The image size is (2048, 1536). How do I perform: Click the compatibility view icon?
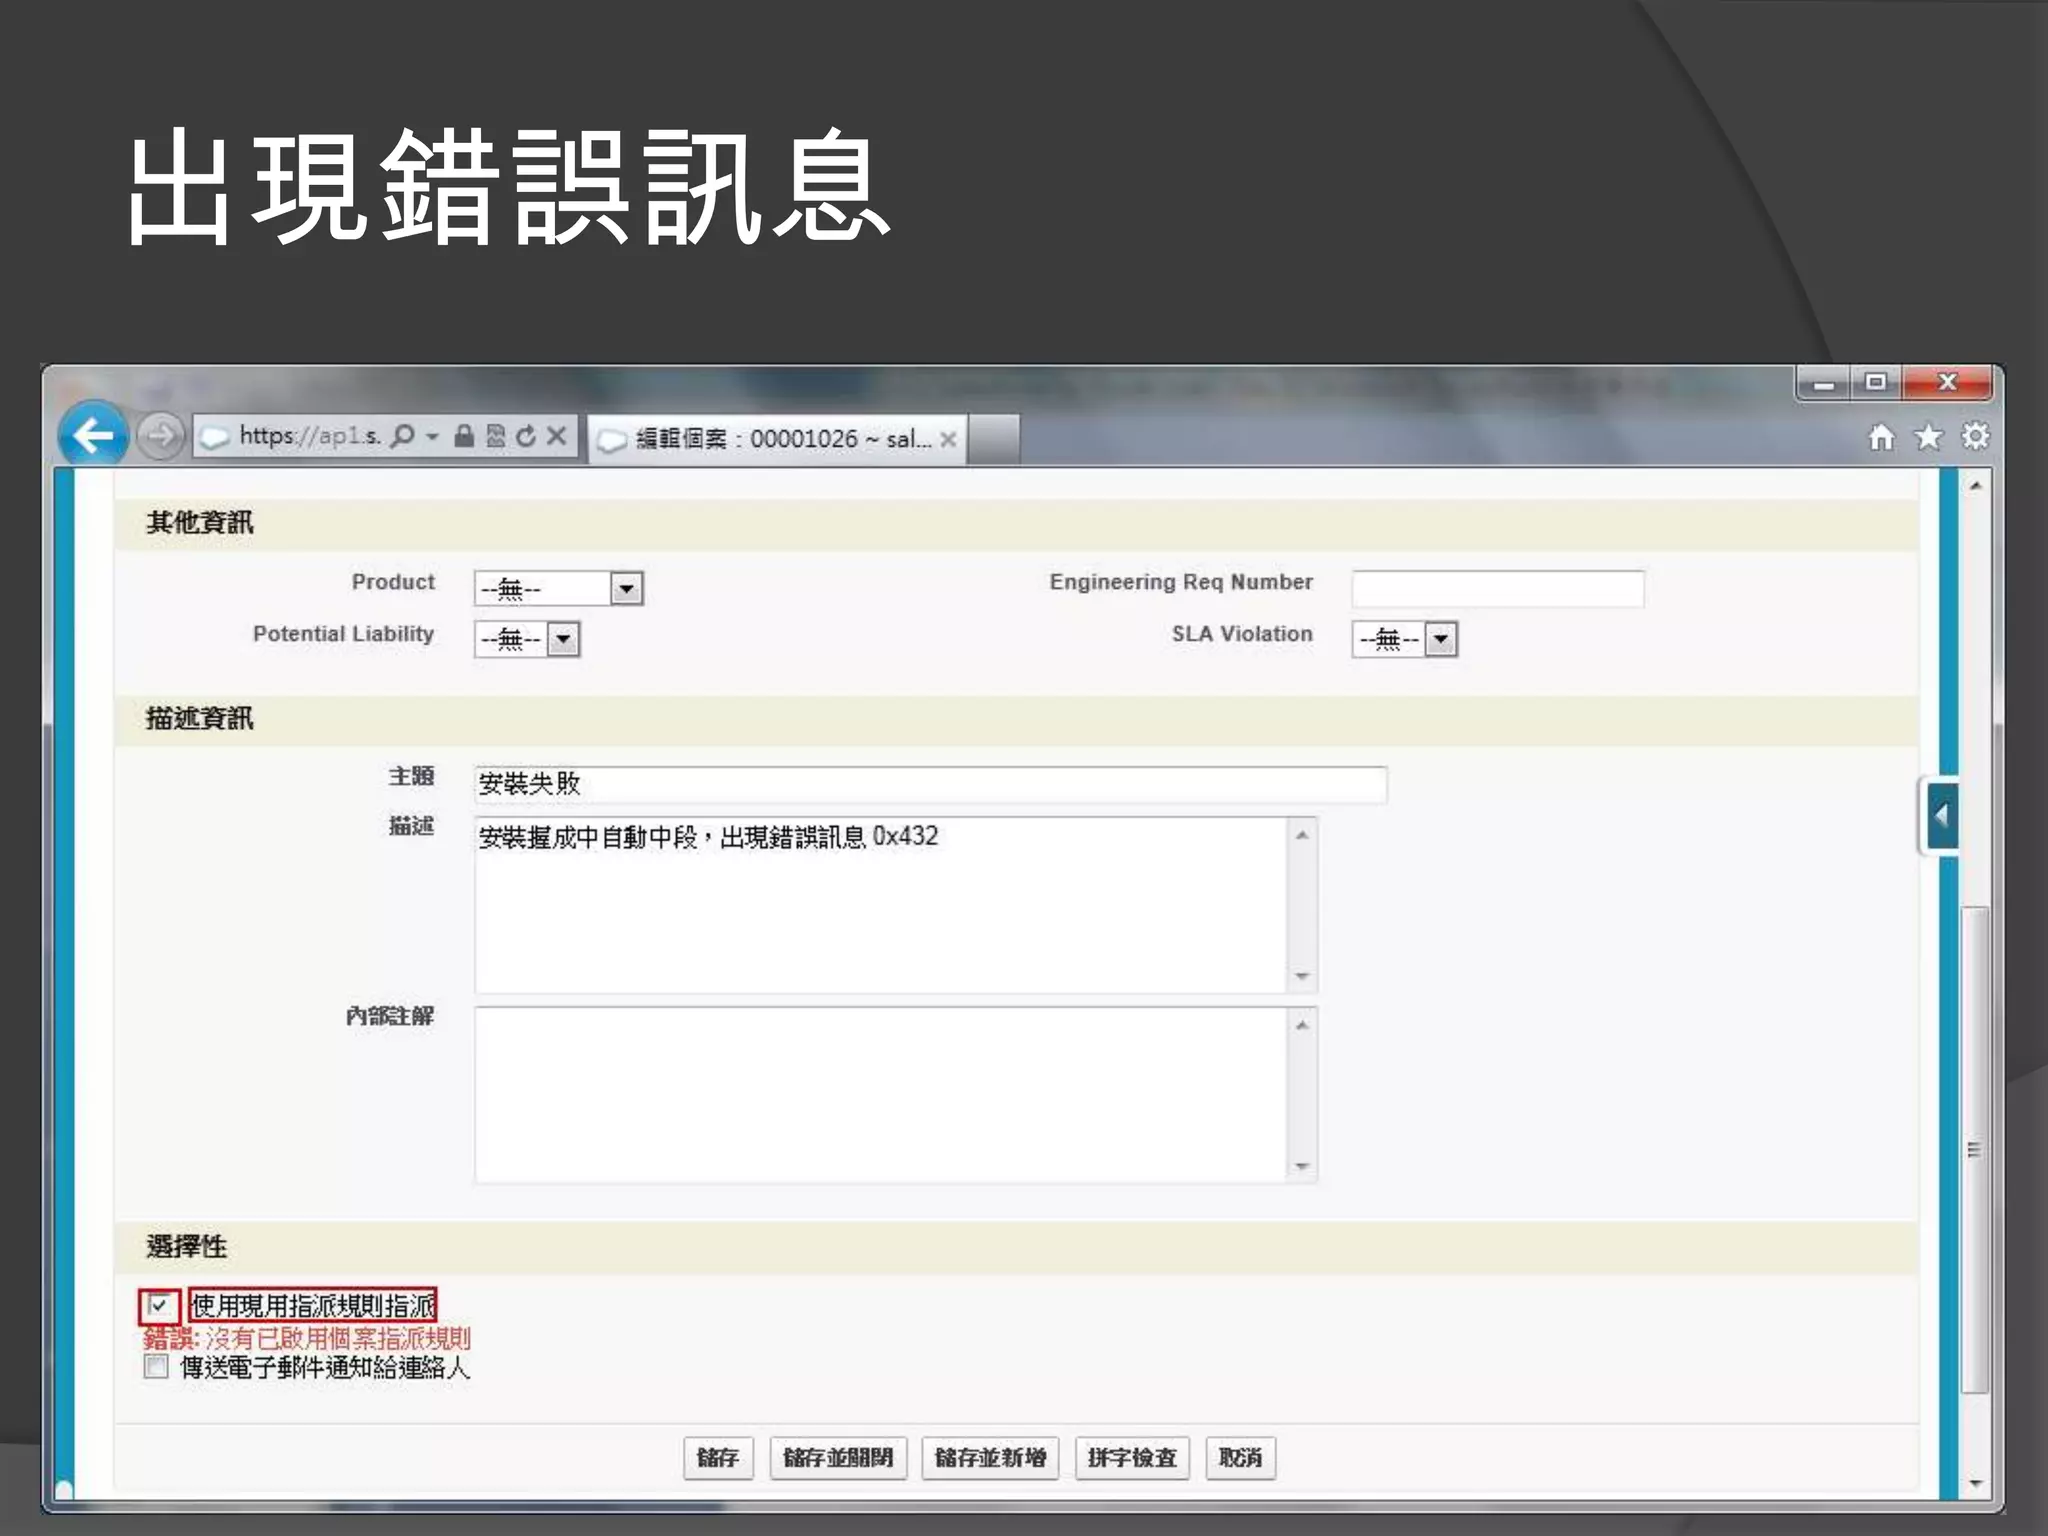click(495, 436)
